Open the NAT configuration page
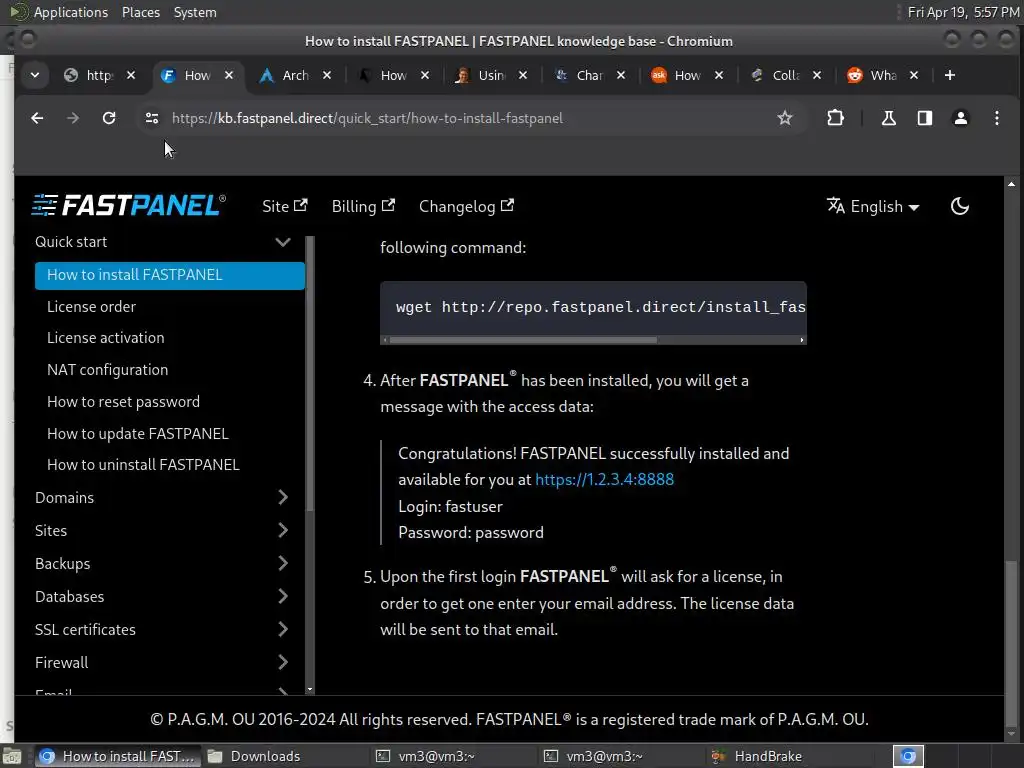Screen dimensions: 1024x768 108,370
